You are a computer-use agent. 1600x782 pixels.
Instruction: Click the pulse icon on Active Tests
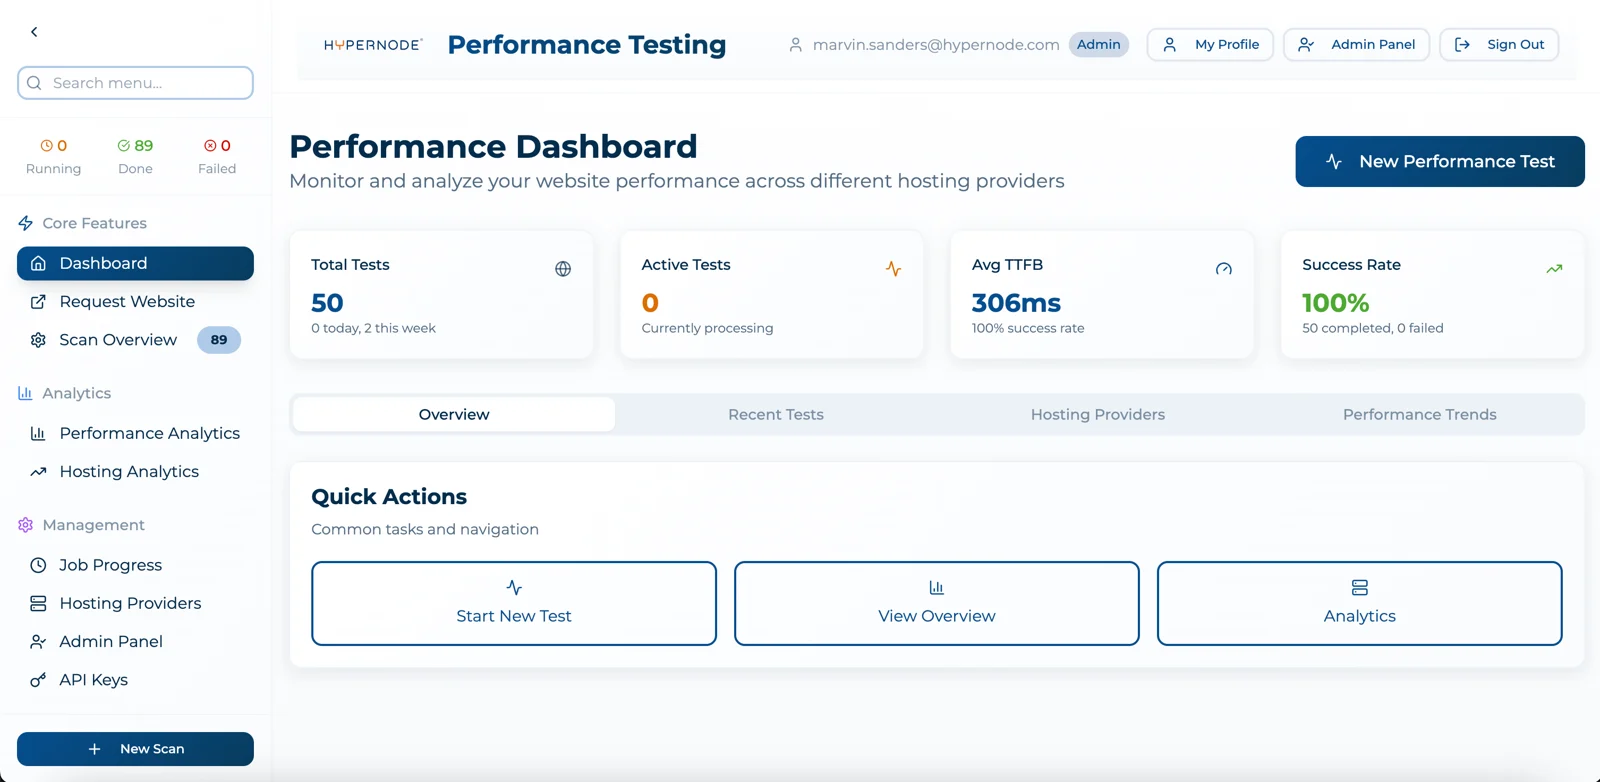[x=894, y=269]
